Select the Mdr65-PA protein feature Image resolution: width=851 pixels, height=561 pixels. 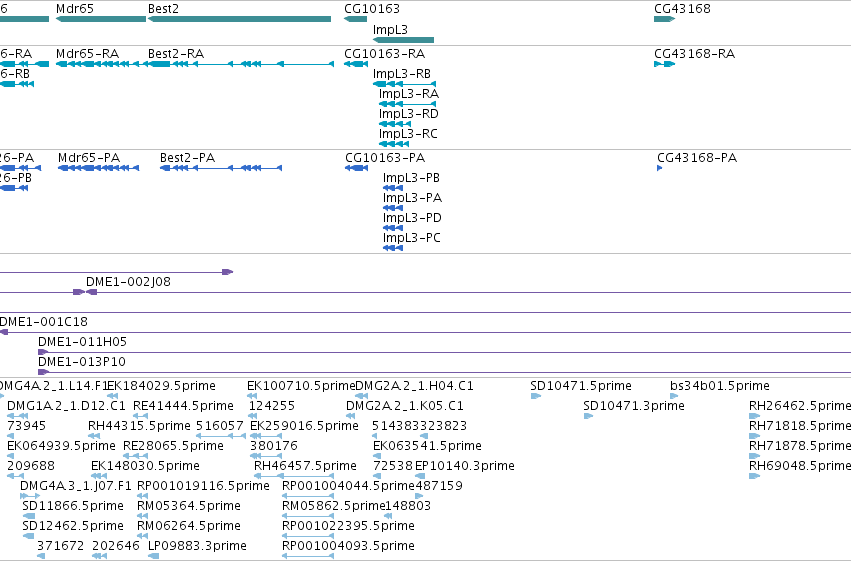coord(99,168)
